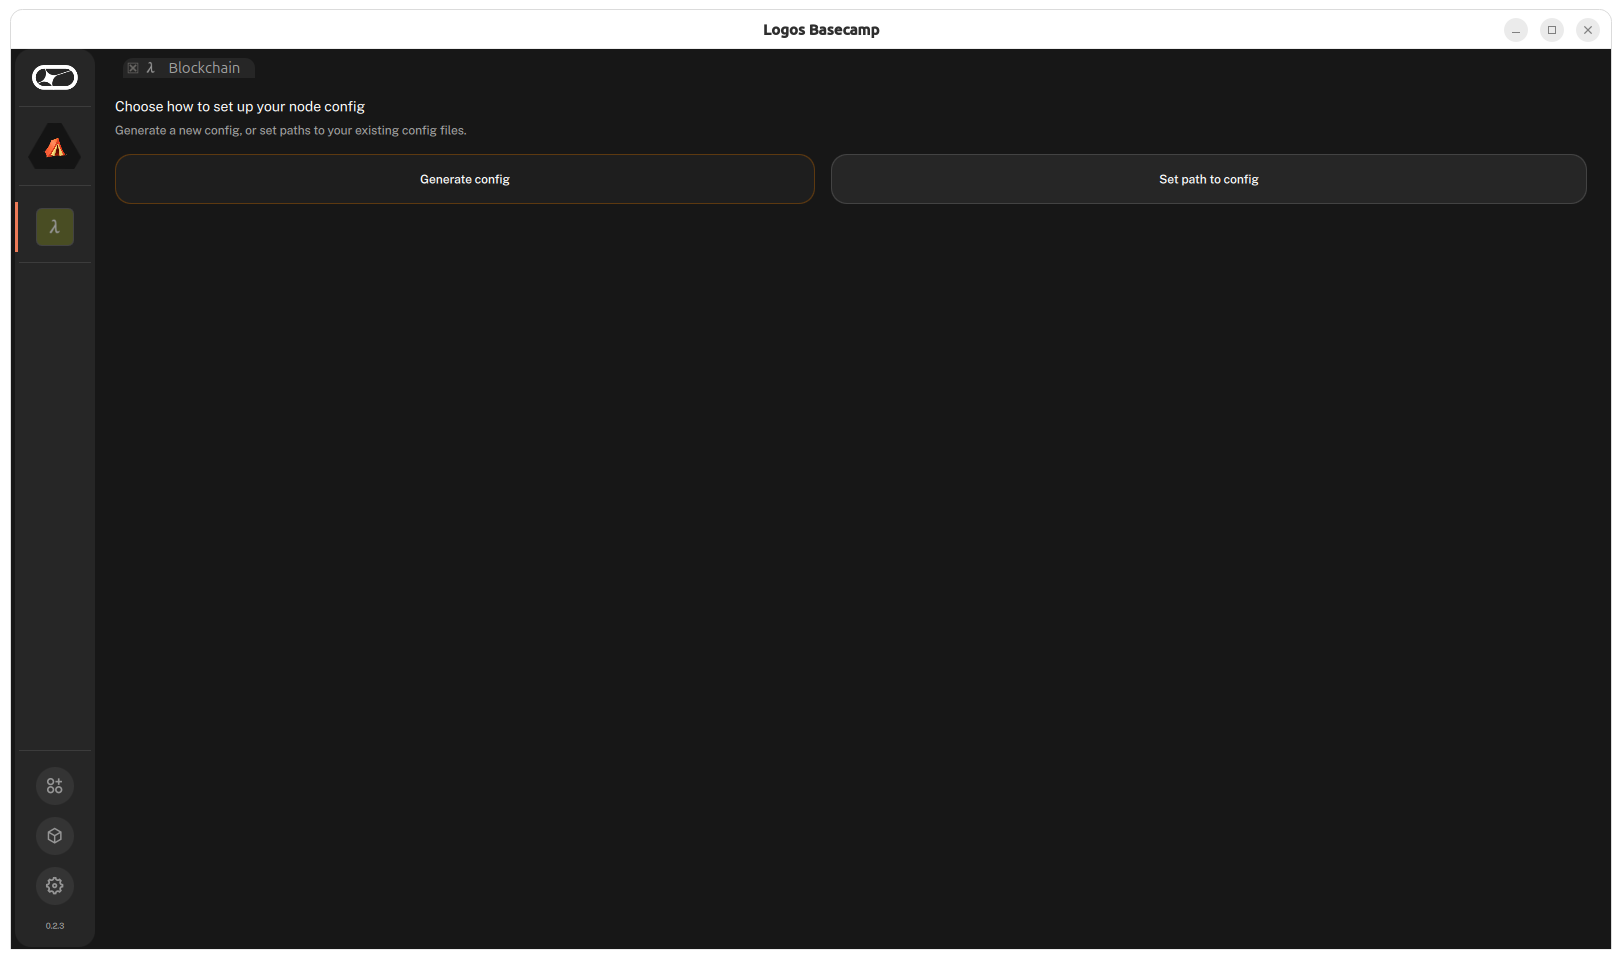Maximize the Logos Basecamp window
The height and width of the screenshot is (960, 1622).
[x=1552, y=30]
